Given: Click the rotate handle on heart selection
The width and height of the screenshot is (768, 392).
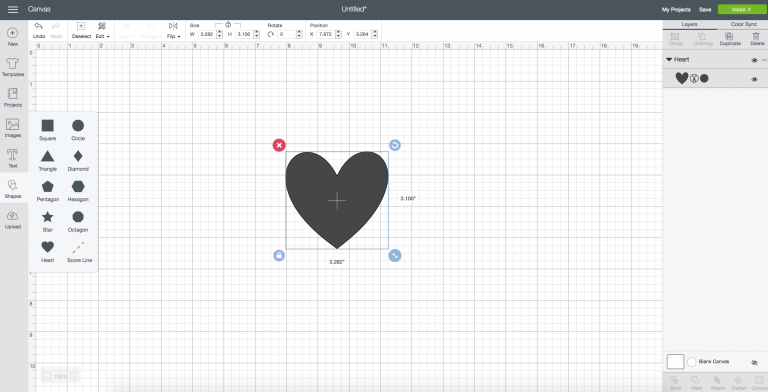Looking at the screenshot, I should tap(395, 145).
